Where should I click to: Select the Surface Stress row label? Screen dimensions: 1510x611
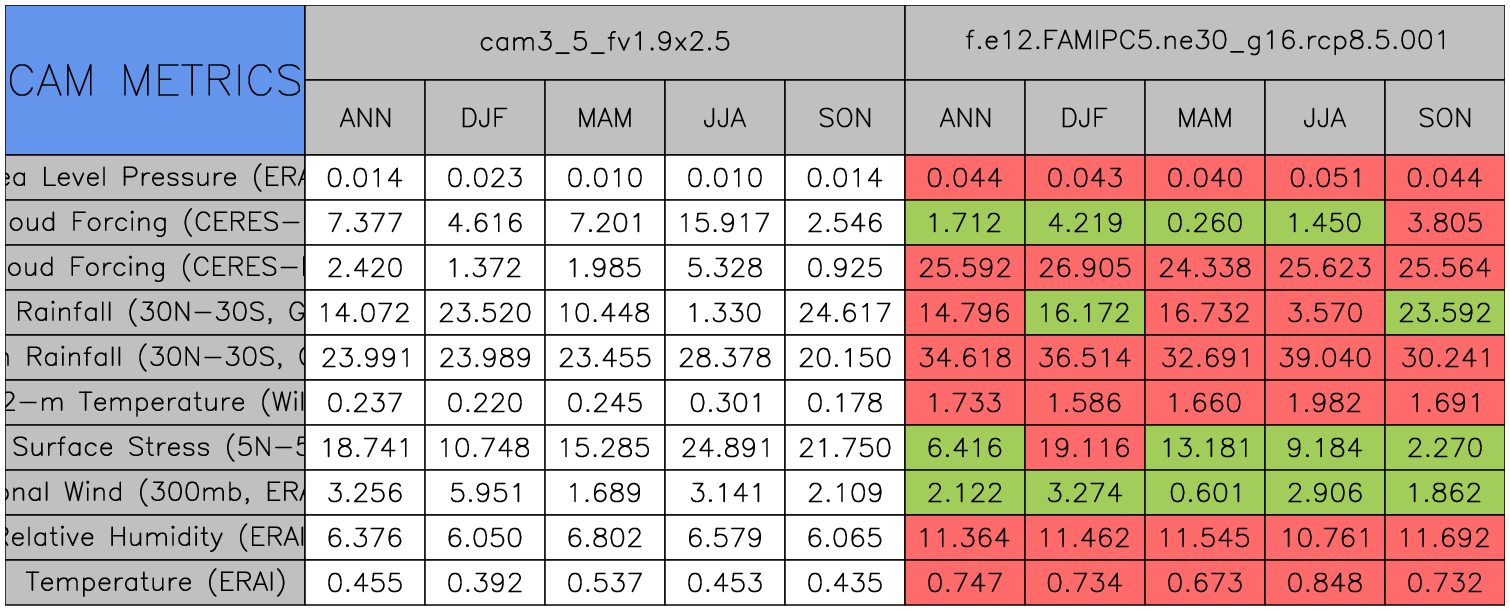coord(154,447)
